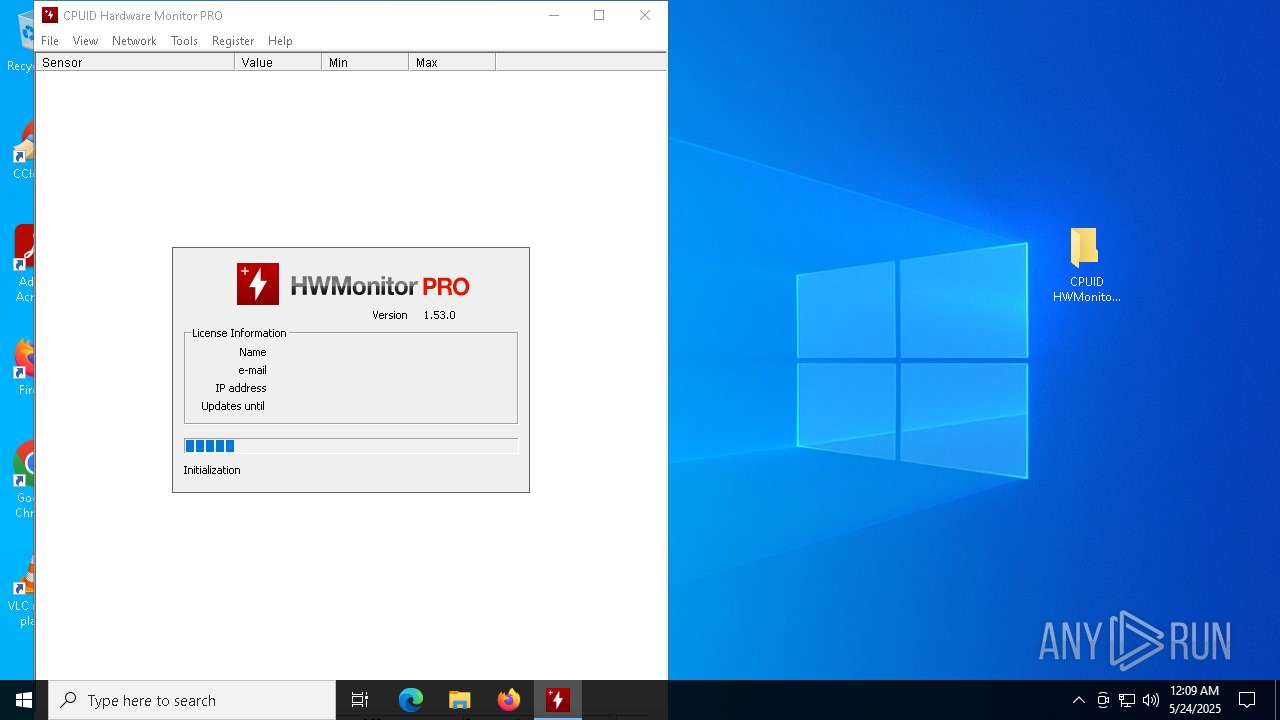The width and height of the screenshot is (1280, 720).
Task: Click the Updates until label
Action: coord(233,406)
